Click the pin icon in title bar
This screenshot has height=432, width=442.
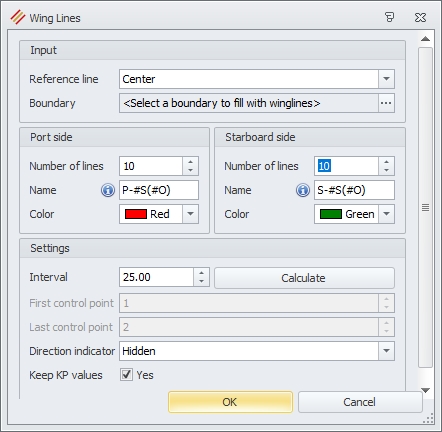(389, 17)
